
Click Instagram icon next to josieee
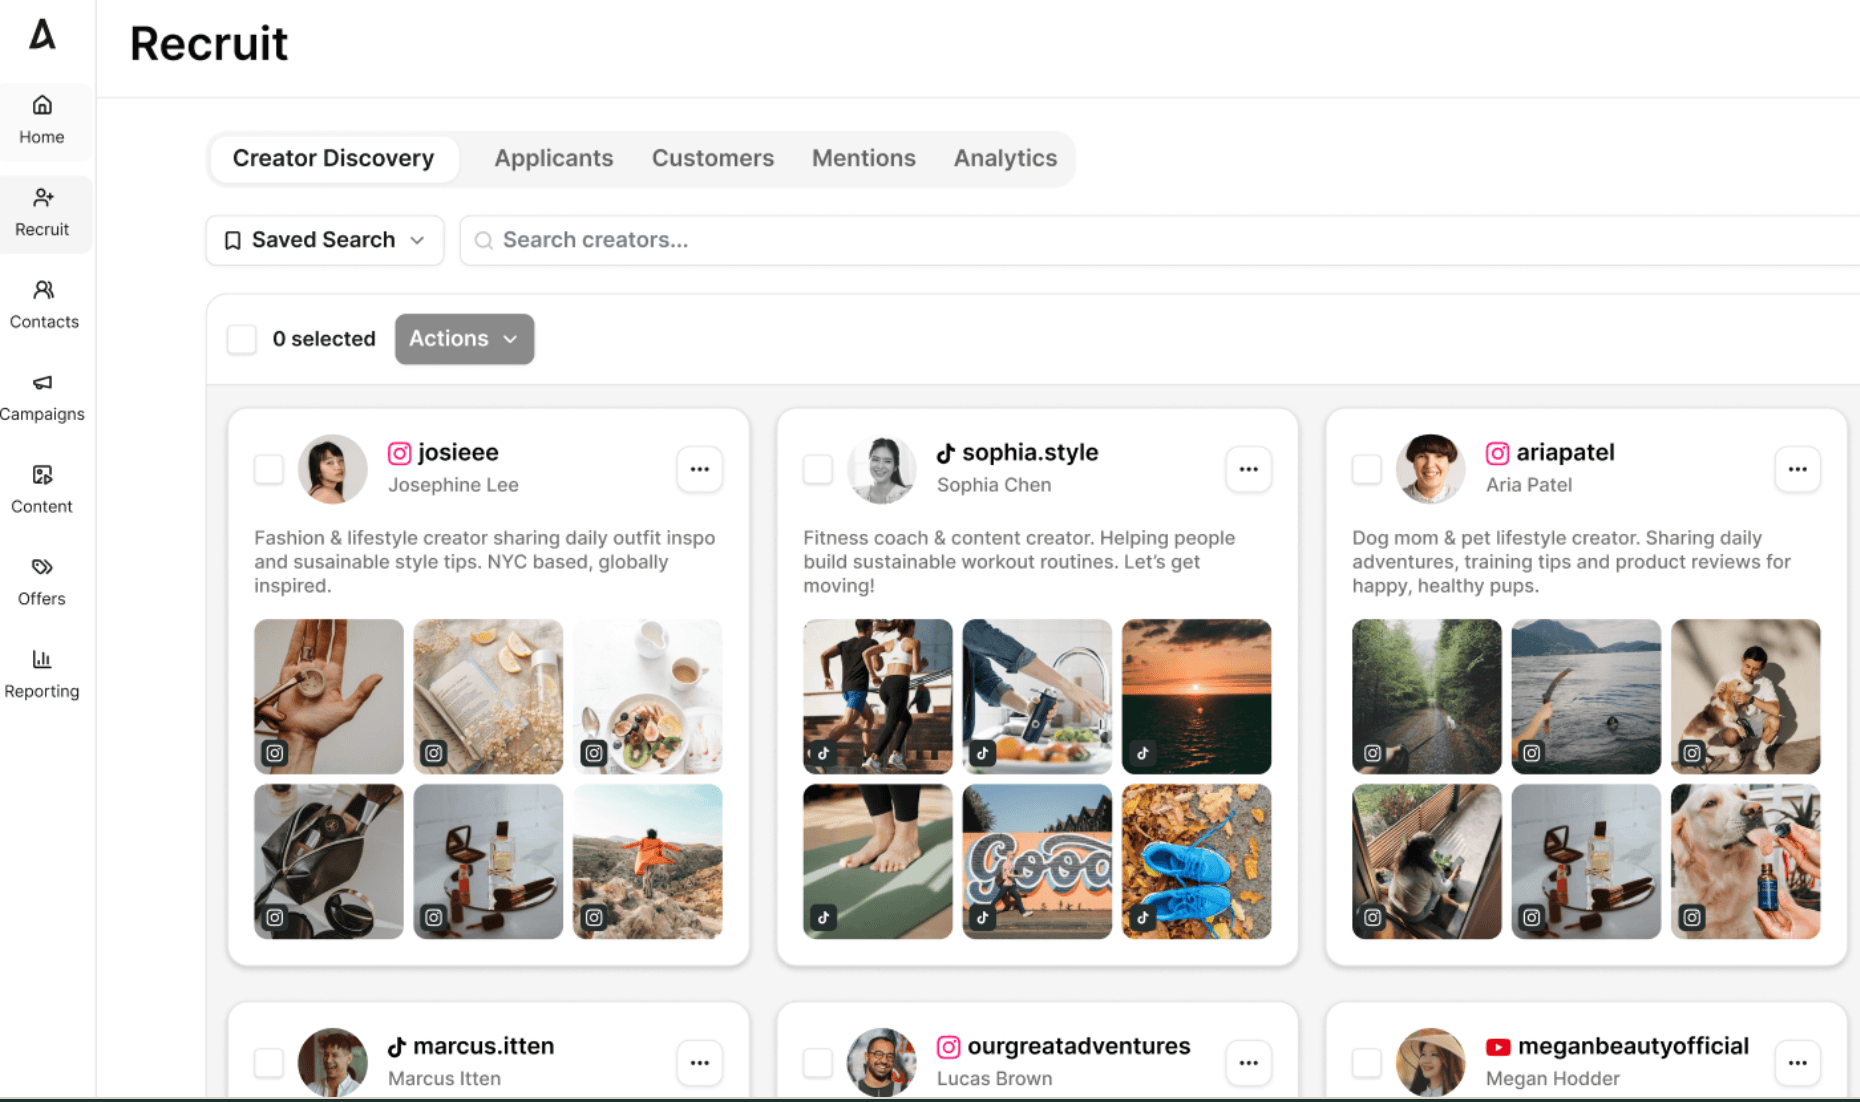coord(399,453)
